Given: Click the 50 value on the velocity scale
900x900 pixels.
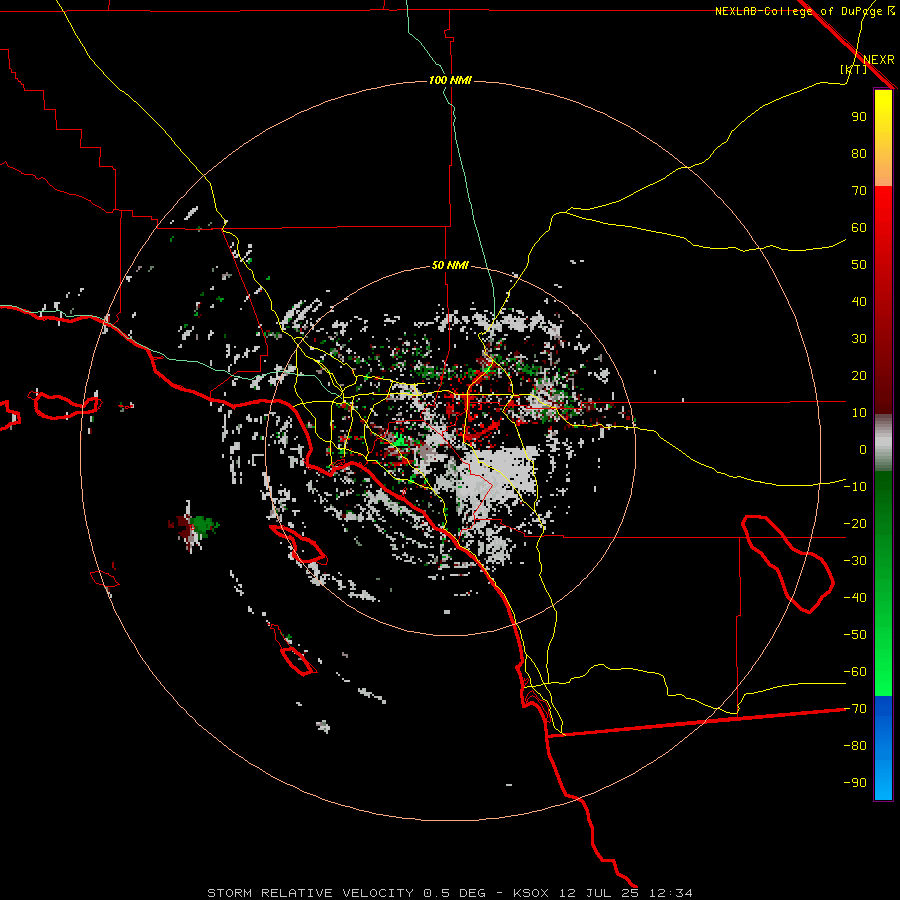Looking at the screenshot, I should tap(859, 265).
